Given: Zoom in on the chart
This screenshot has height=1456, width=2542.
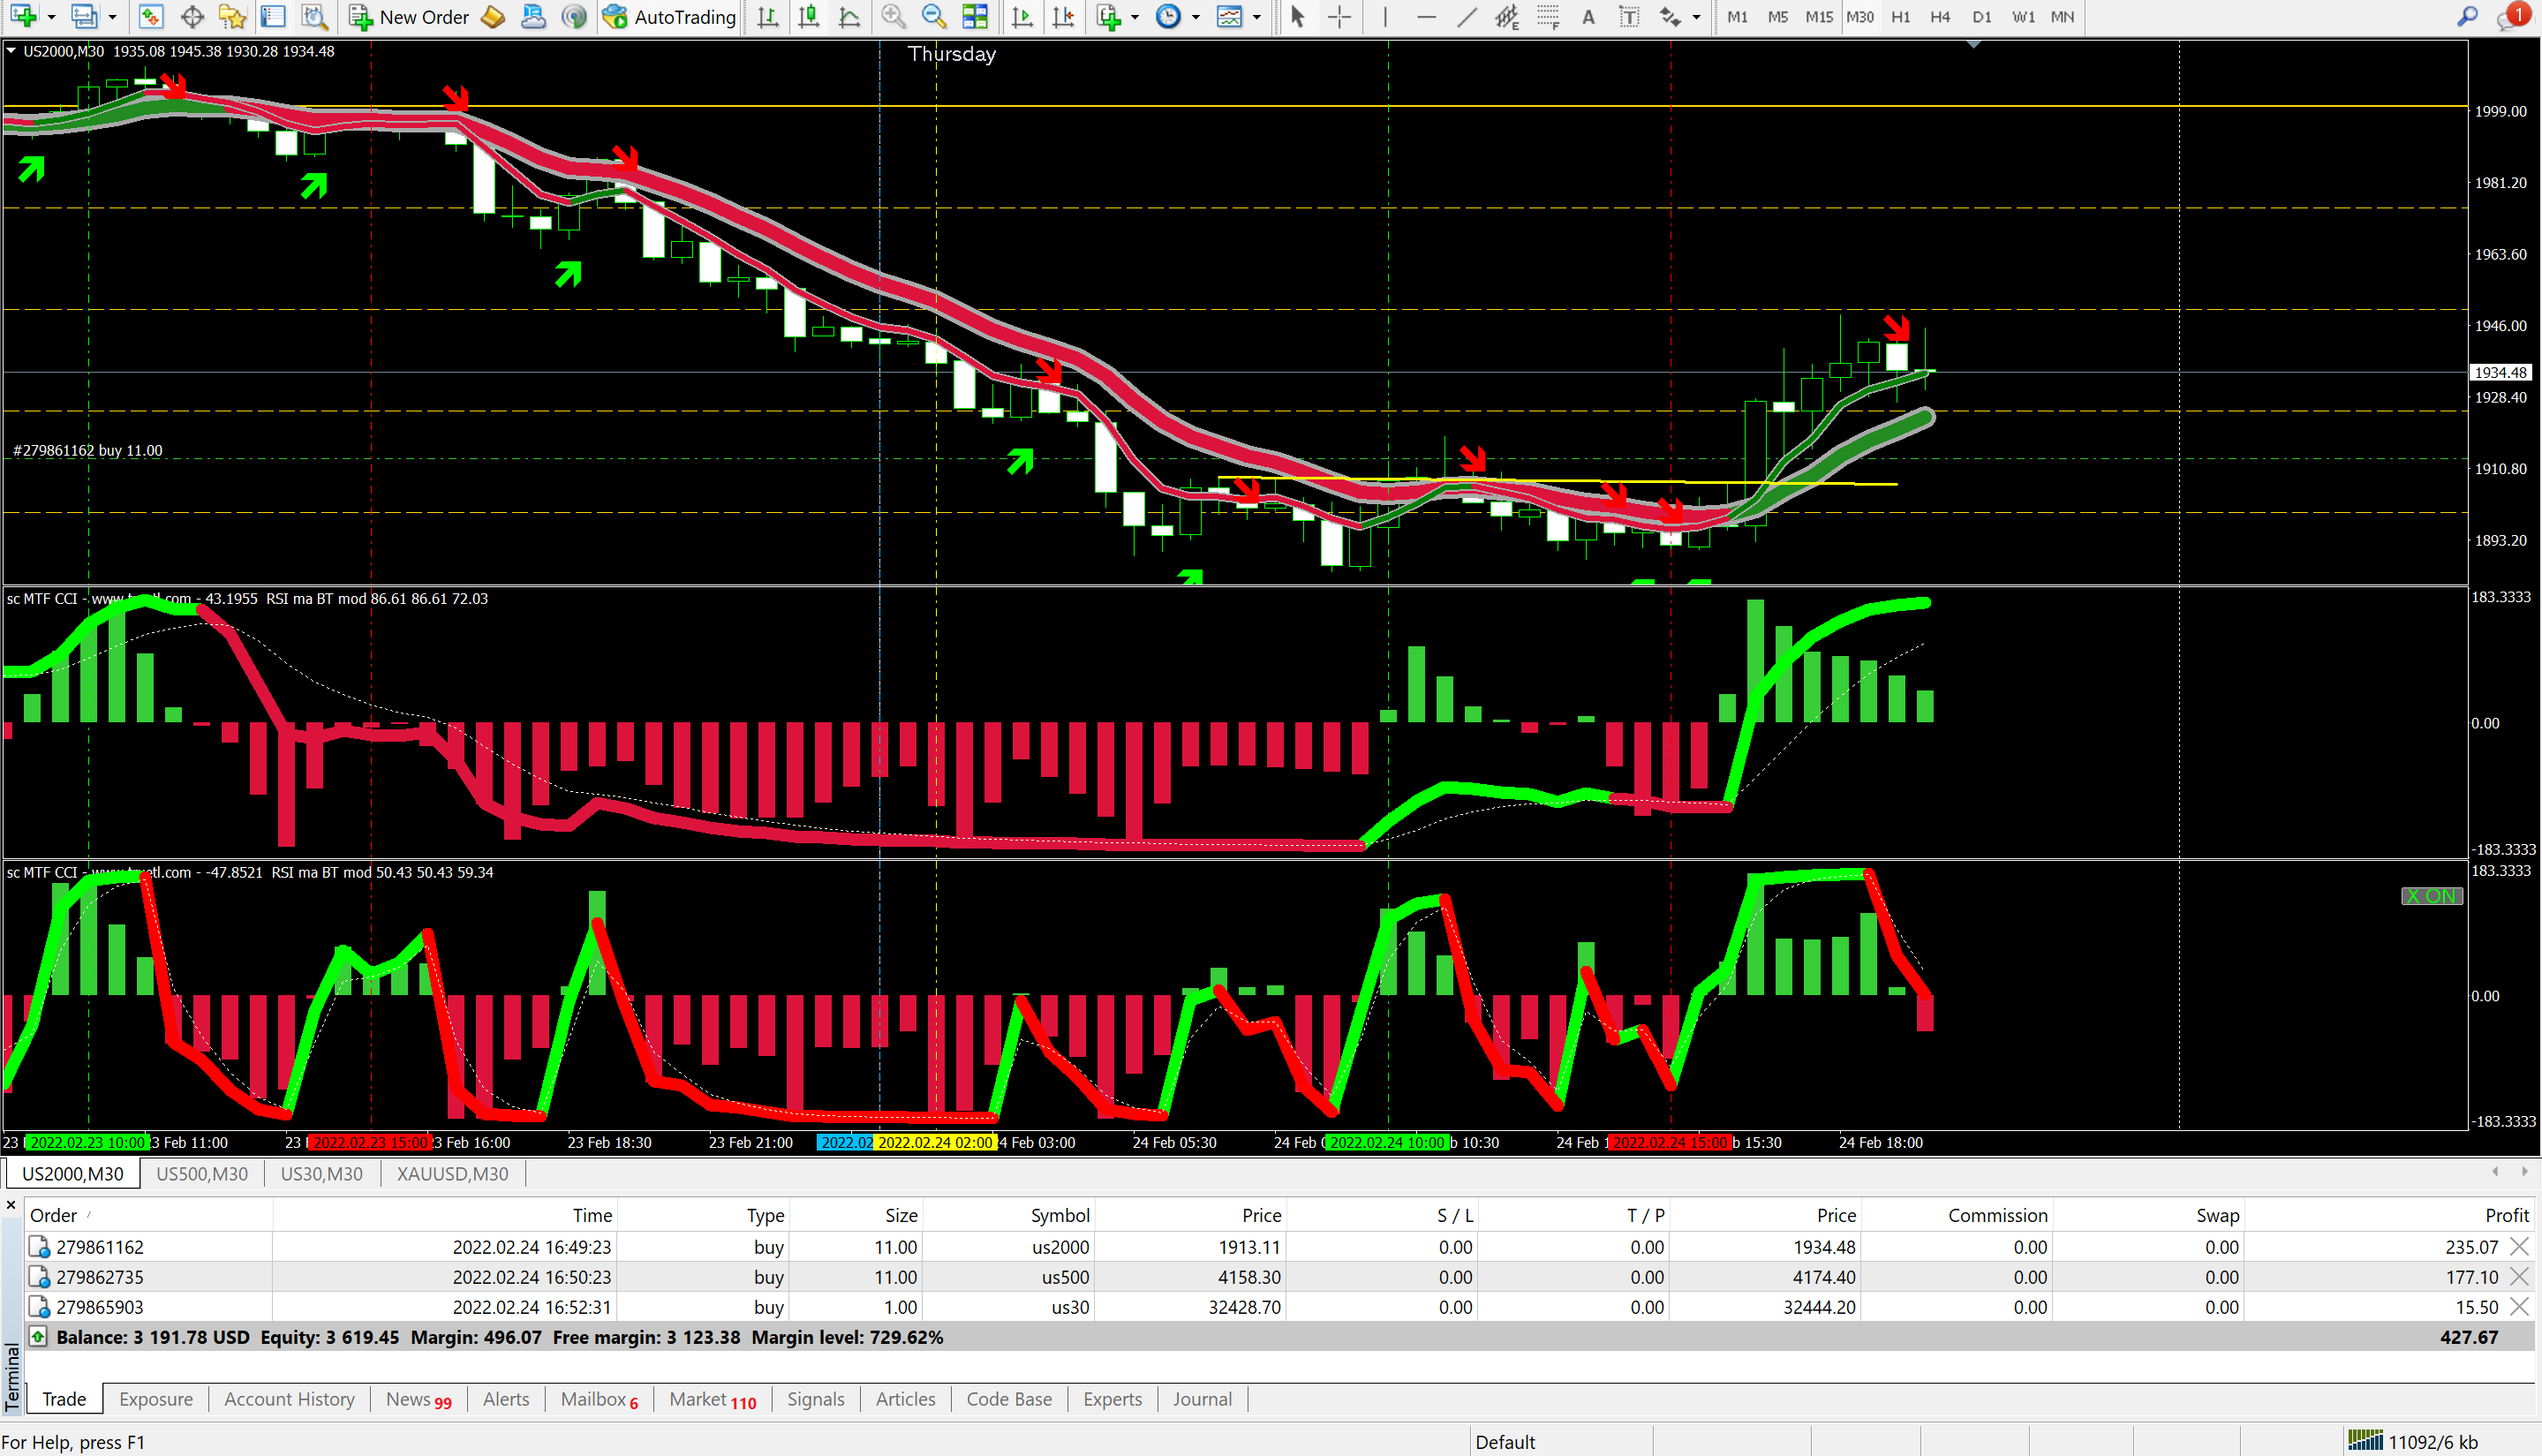Looking at the screenshot, I should tap(893, 17).
